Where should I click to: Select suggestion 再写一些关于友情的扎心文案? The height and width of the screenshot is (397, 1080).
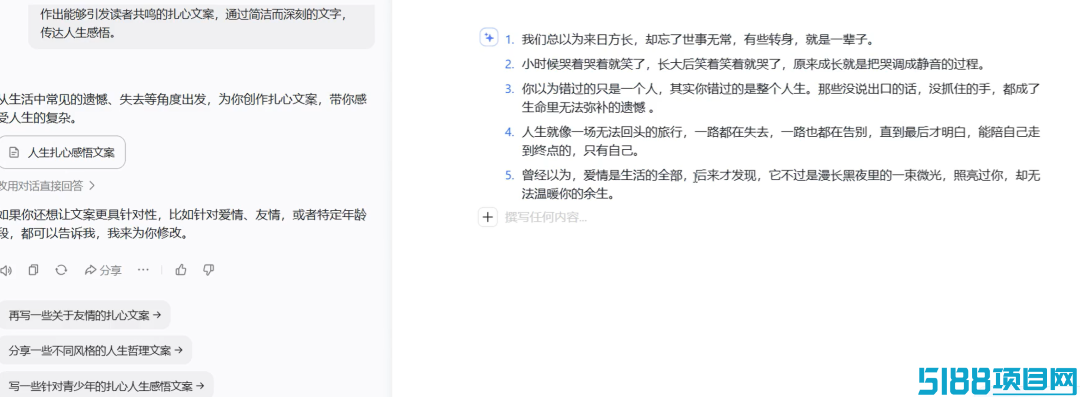84,316
